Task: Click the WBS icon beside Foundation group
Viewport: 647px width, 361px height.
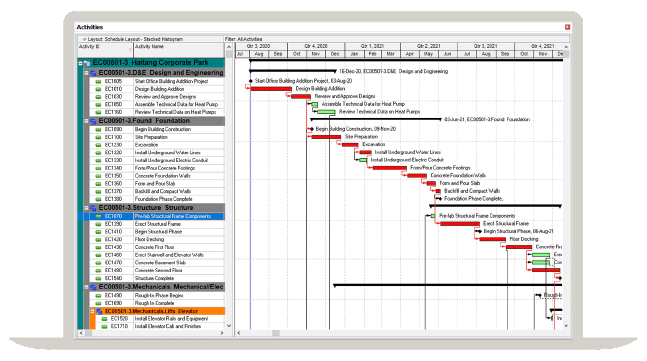Action: [93, 121]
